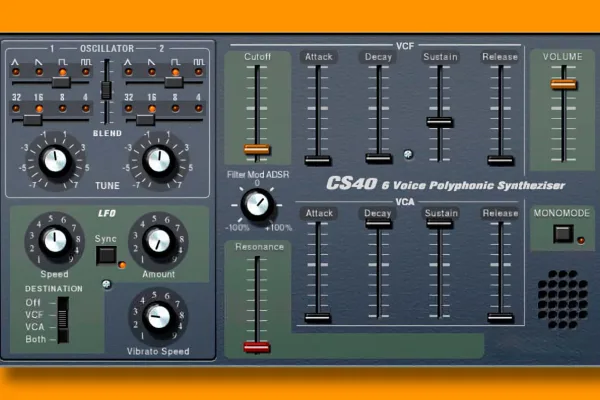This screenshot has width=600, height=400.
Task: Select pulse waveform LED on Oscillator 1
Action: [86, 72]
